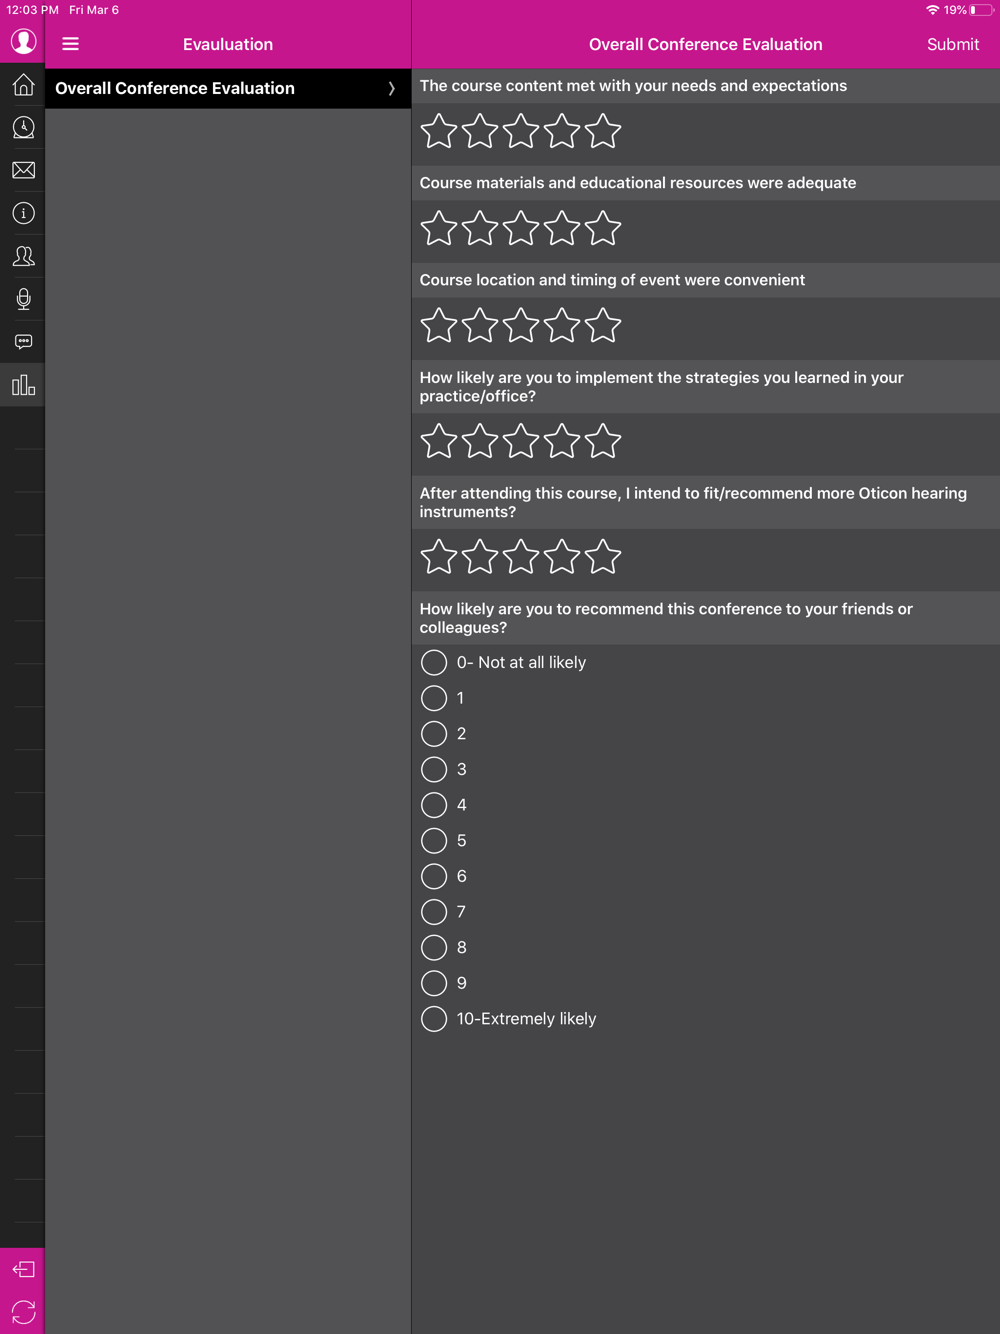
Task: Rate course location and timing 3 stars
Action: [x=521, y=325]
